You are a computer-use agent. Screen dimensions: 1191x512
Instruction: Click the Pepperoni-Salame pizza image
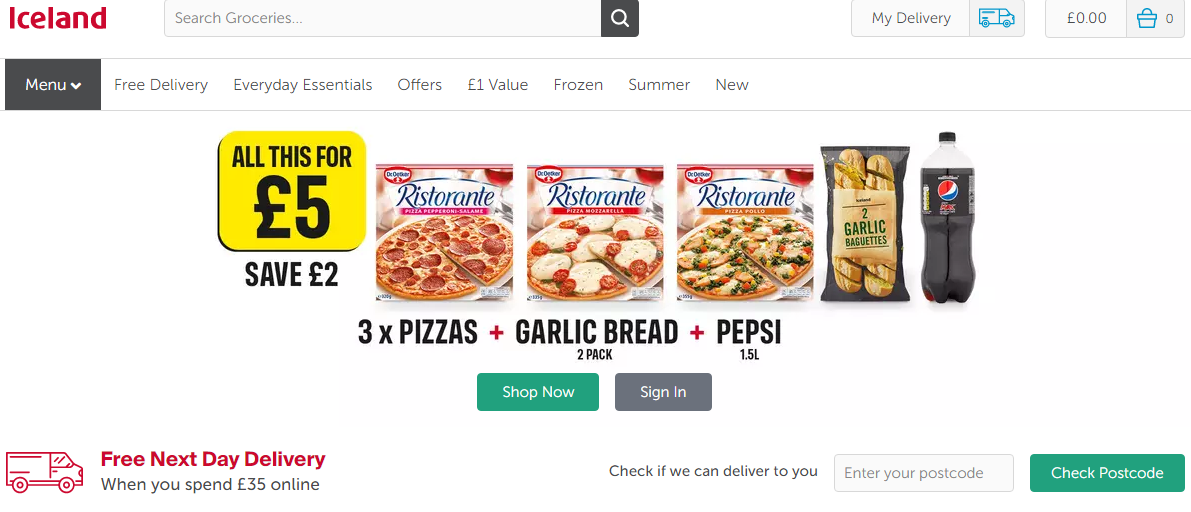click(444, 233)
